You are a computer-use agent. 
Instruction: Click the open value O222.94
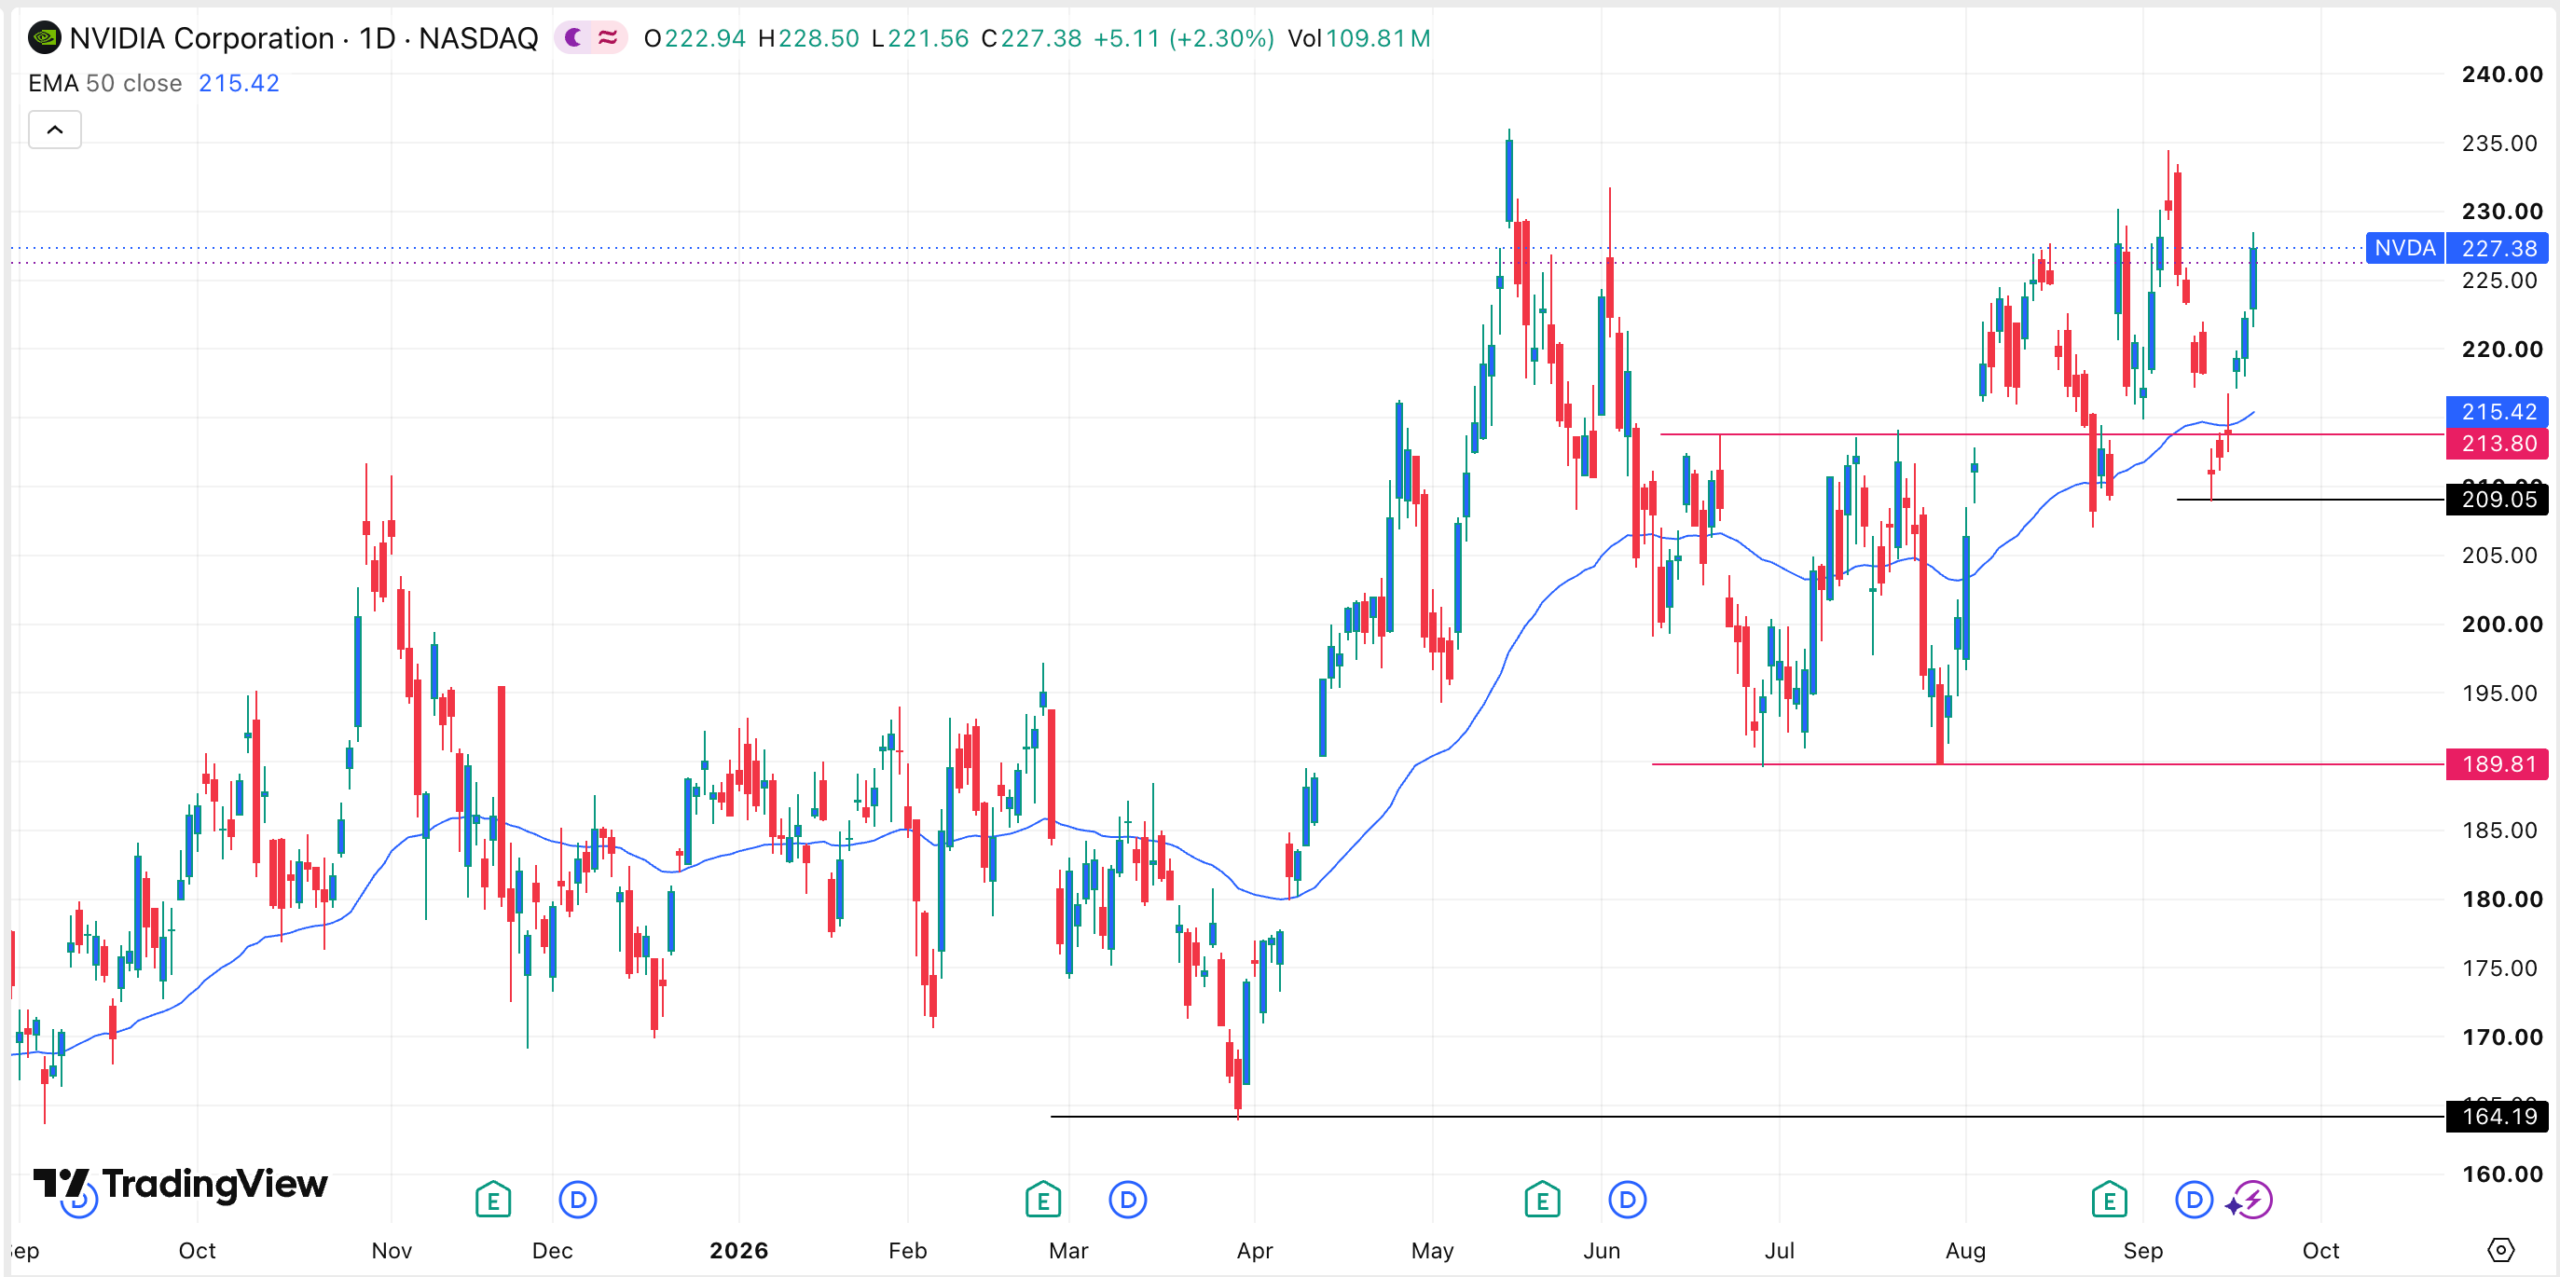pyautogui.click(x=695, y=38)
